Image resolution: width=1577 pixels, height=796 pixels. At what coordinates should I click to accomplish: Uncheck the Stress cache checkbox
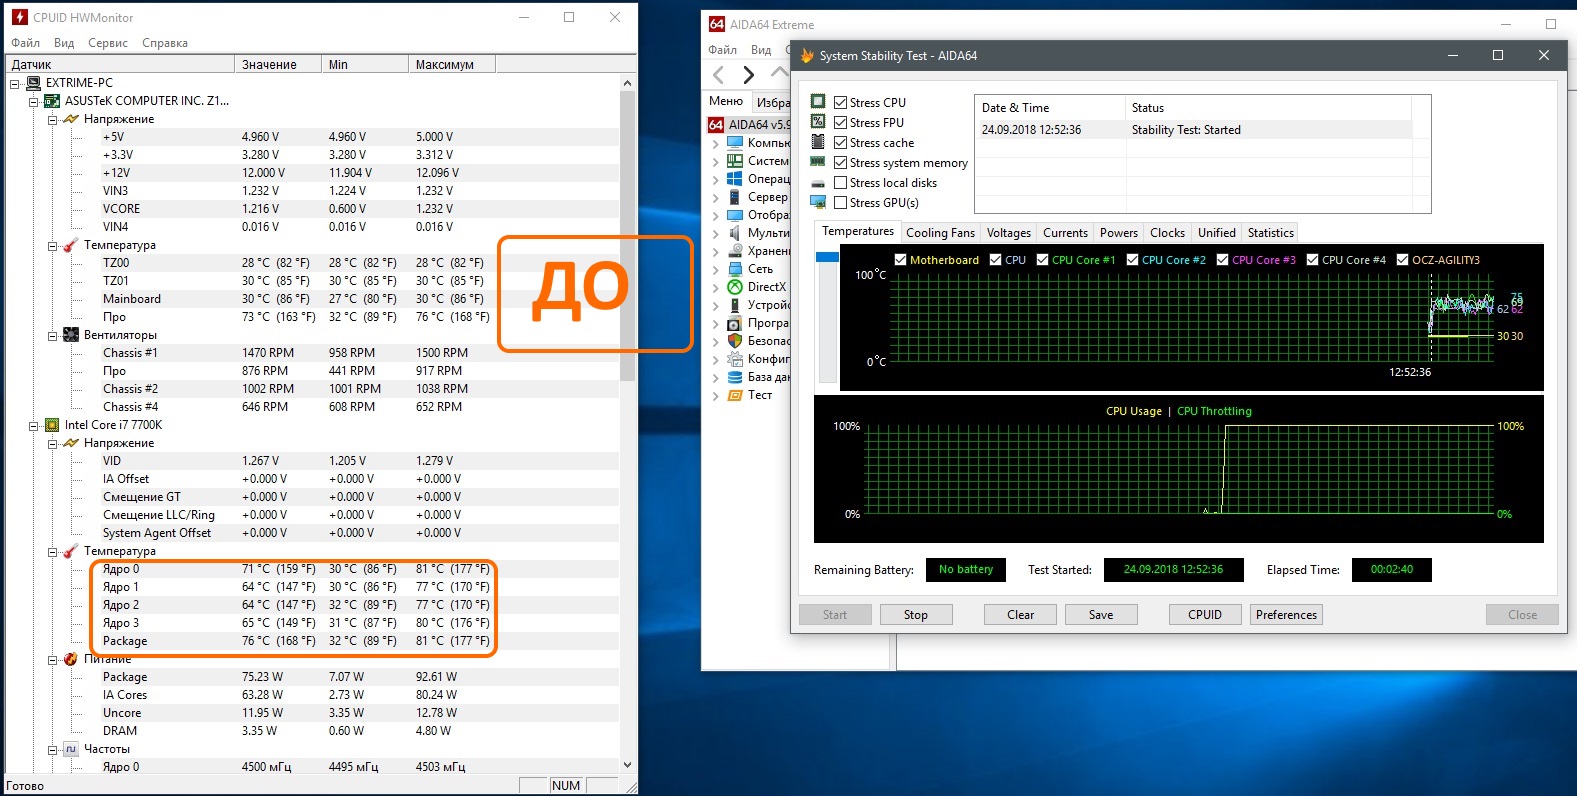pos(841,143)
